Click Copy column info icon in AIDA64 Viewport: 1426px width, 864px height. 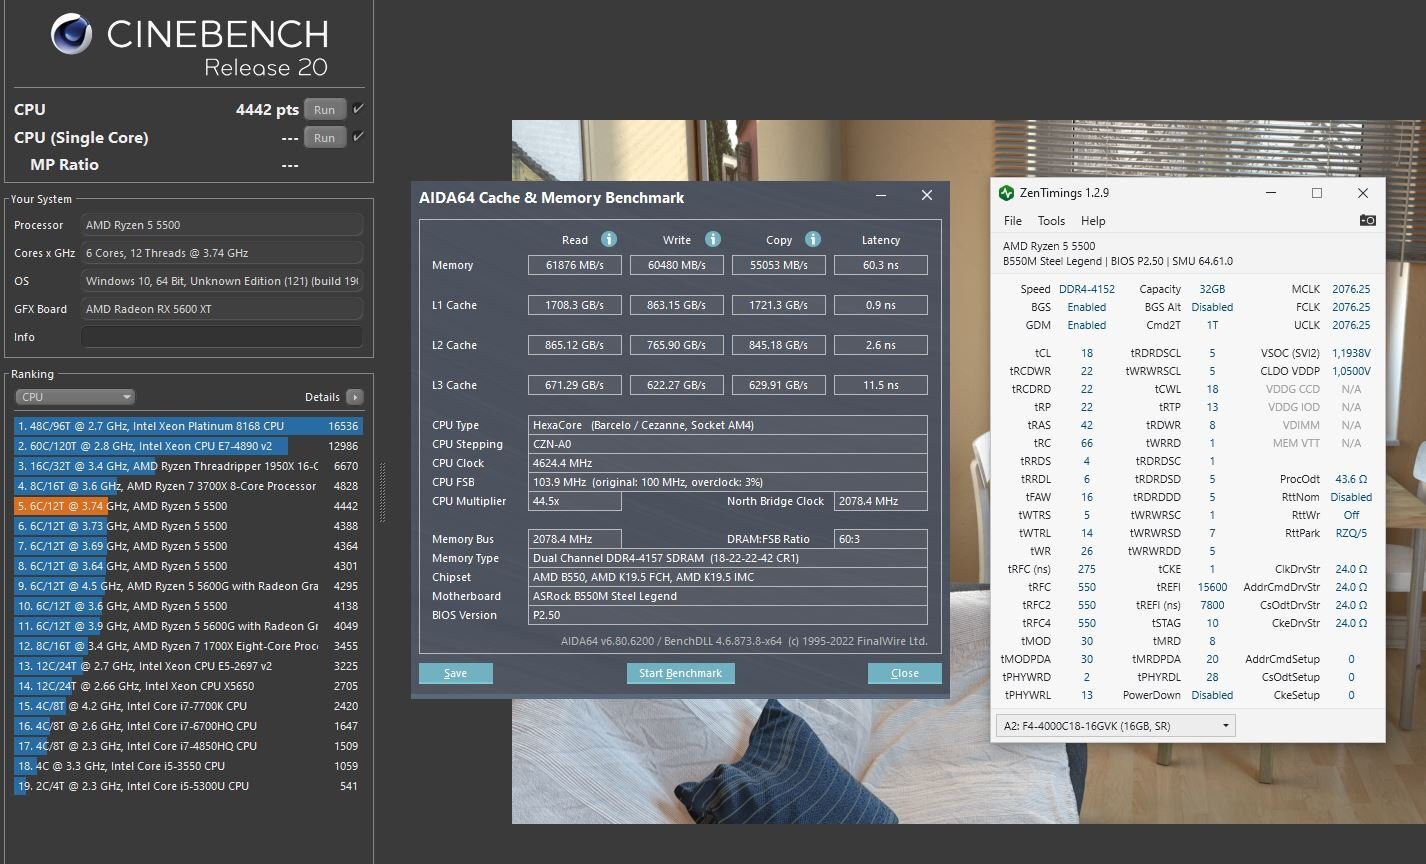coord(813,239)
